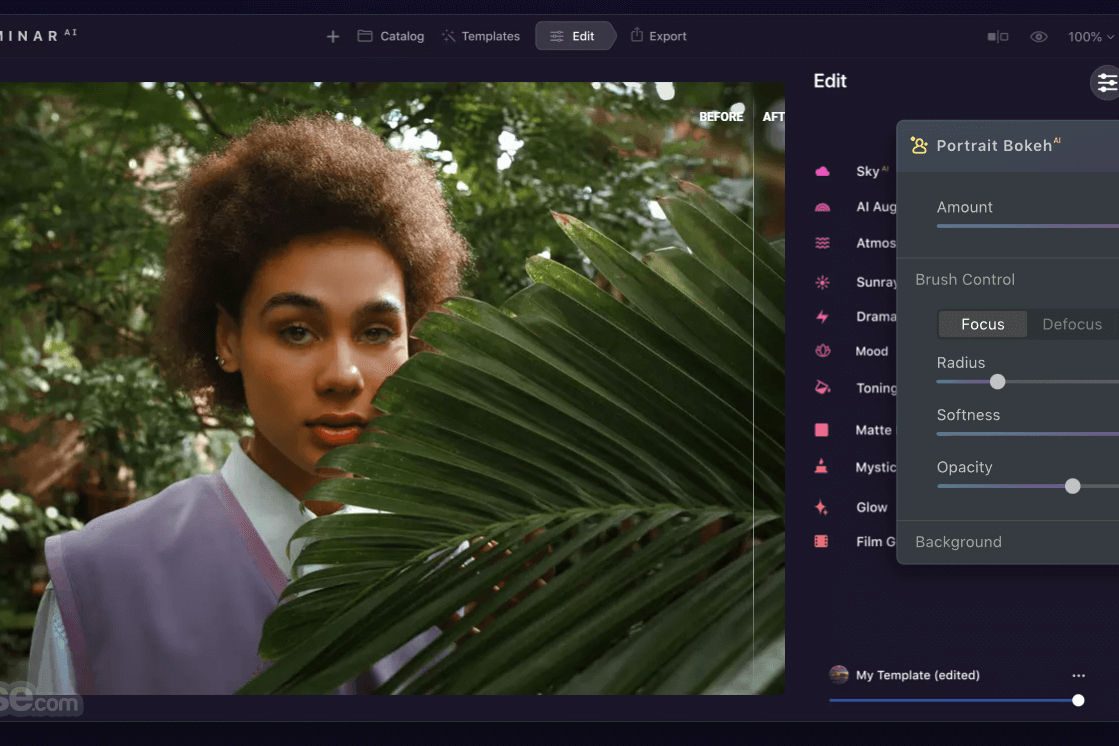This screenshot has height=746, width=1119.
Task: Enable the Focus brush mode
Action: [982, 324]
